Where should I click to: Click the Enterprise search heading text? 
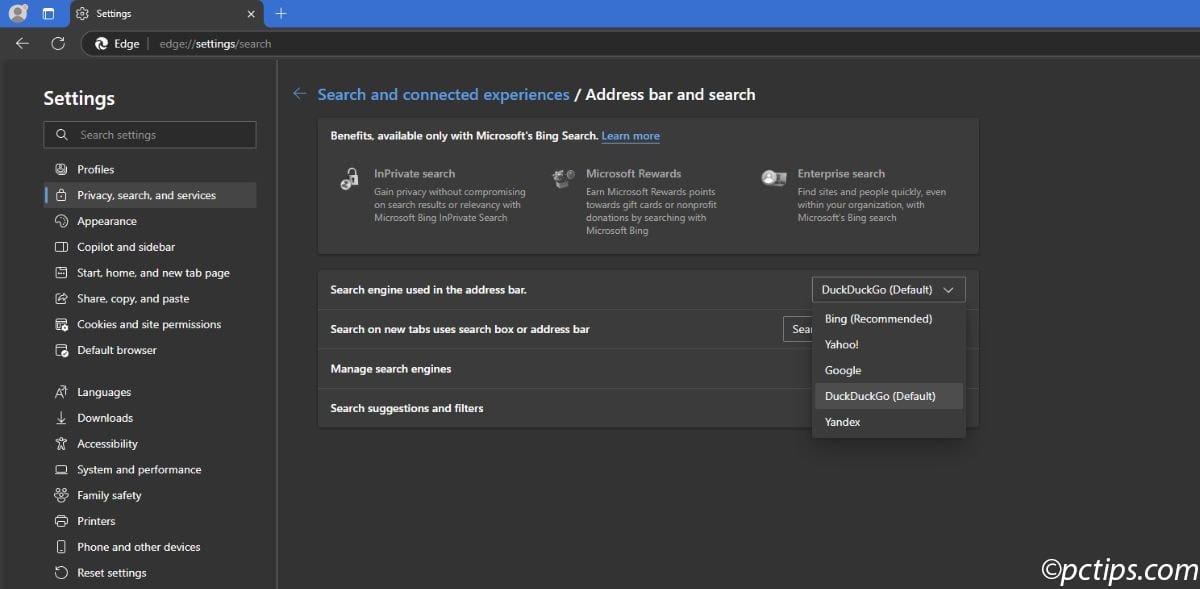pos(841,174)
